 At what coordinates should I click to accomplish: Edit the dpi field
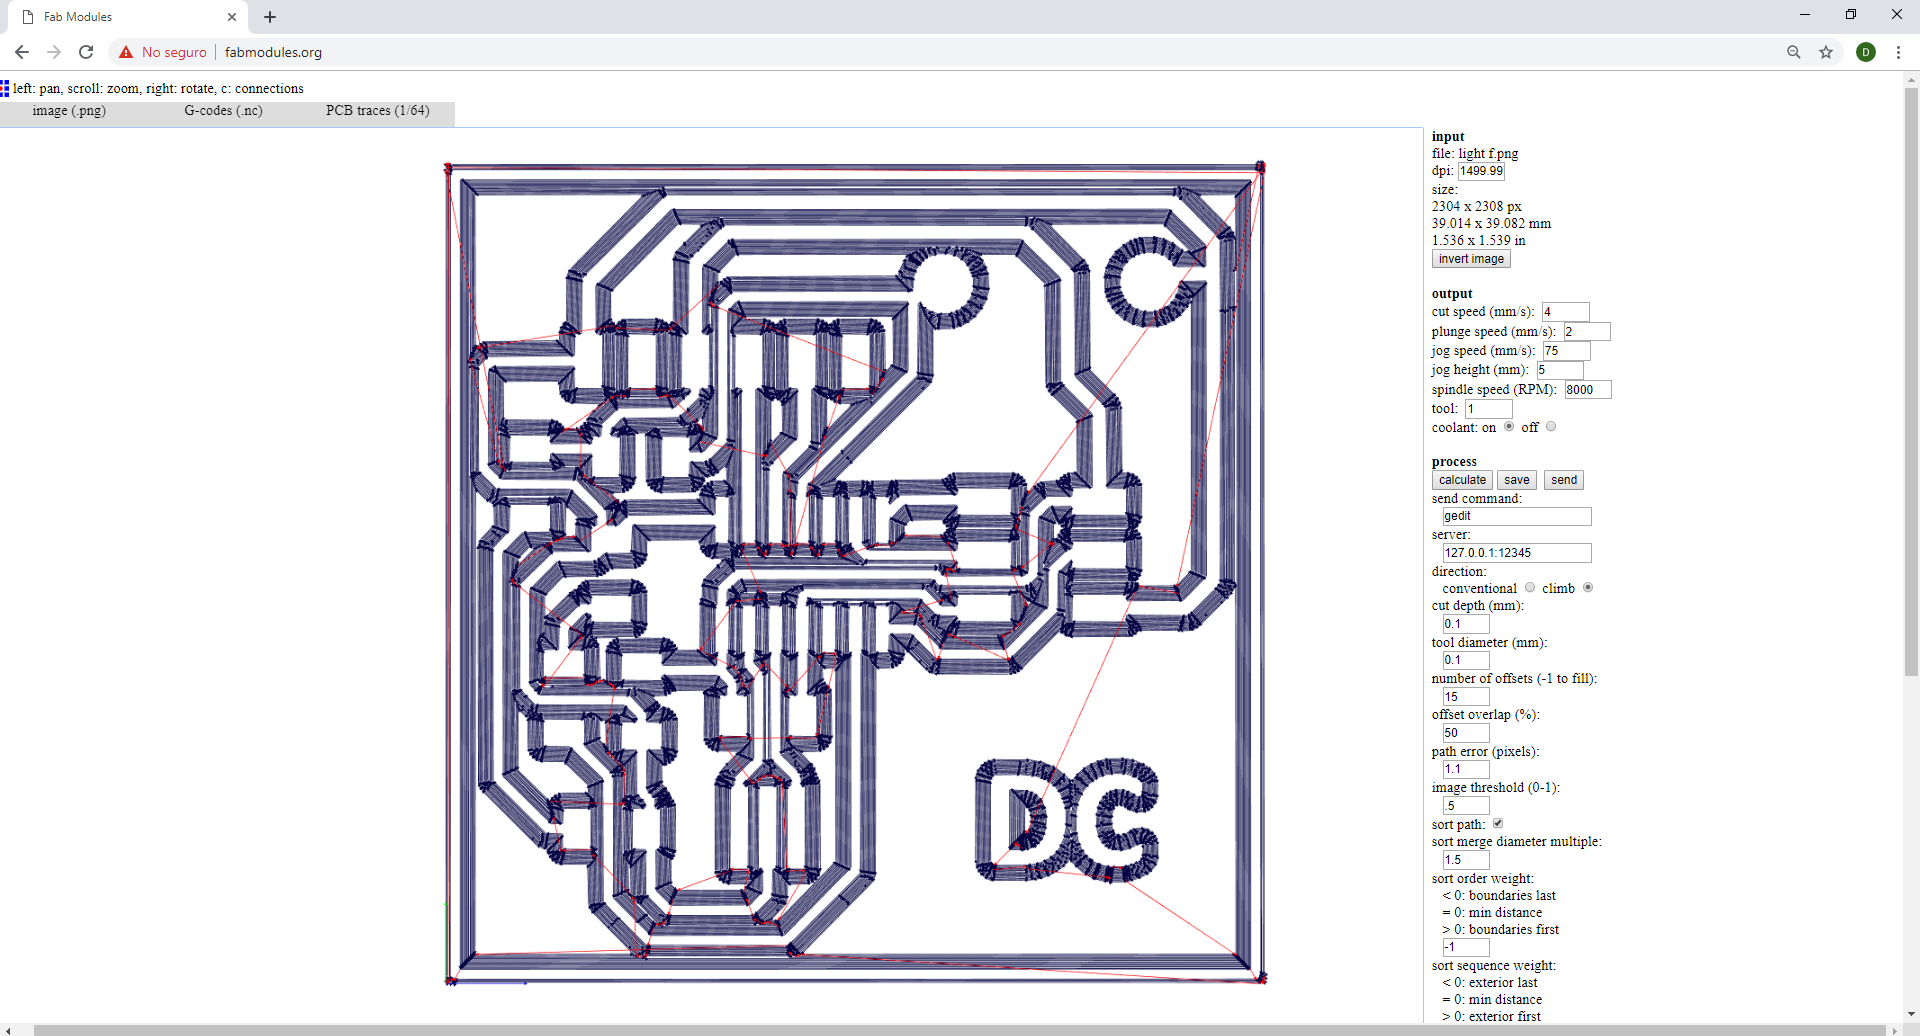point(1481,171)
